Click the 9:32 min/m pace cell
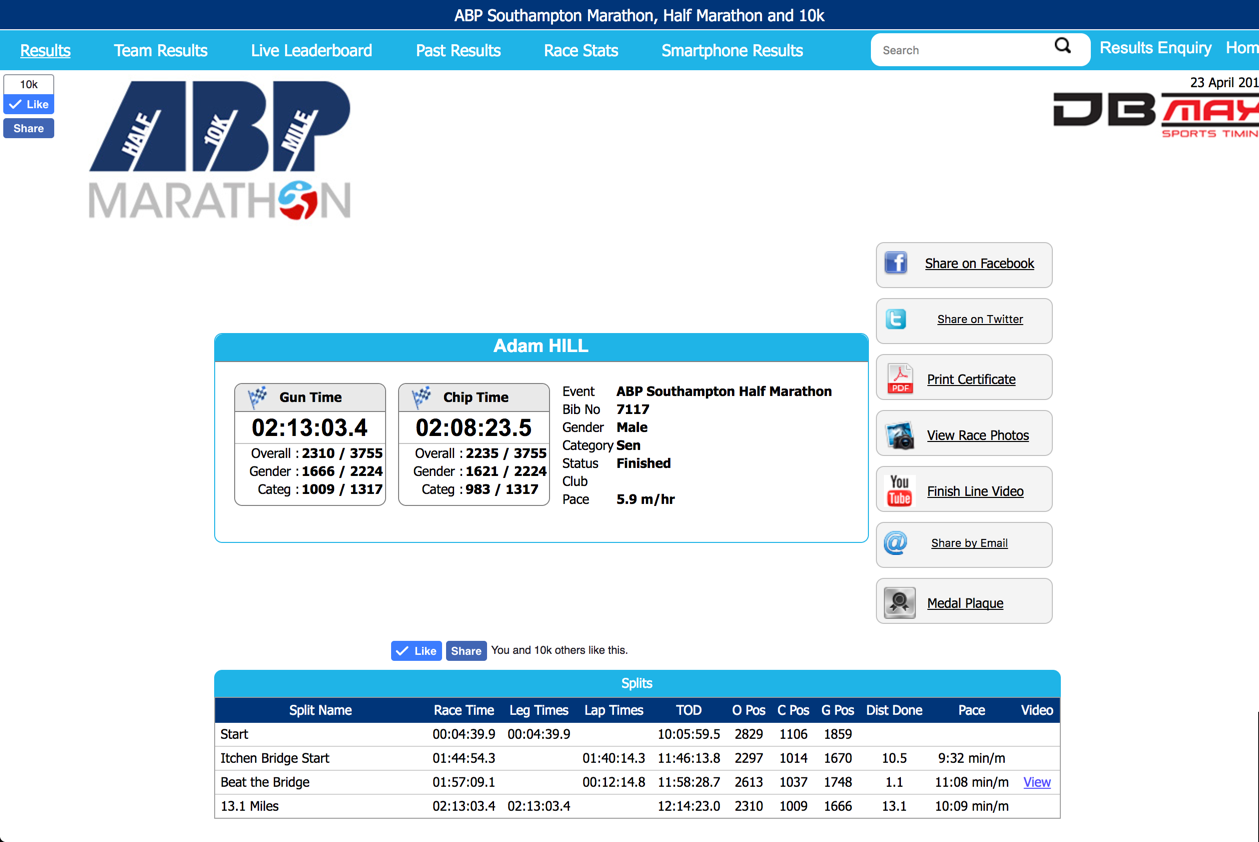 (972, 758)
